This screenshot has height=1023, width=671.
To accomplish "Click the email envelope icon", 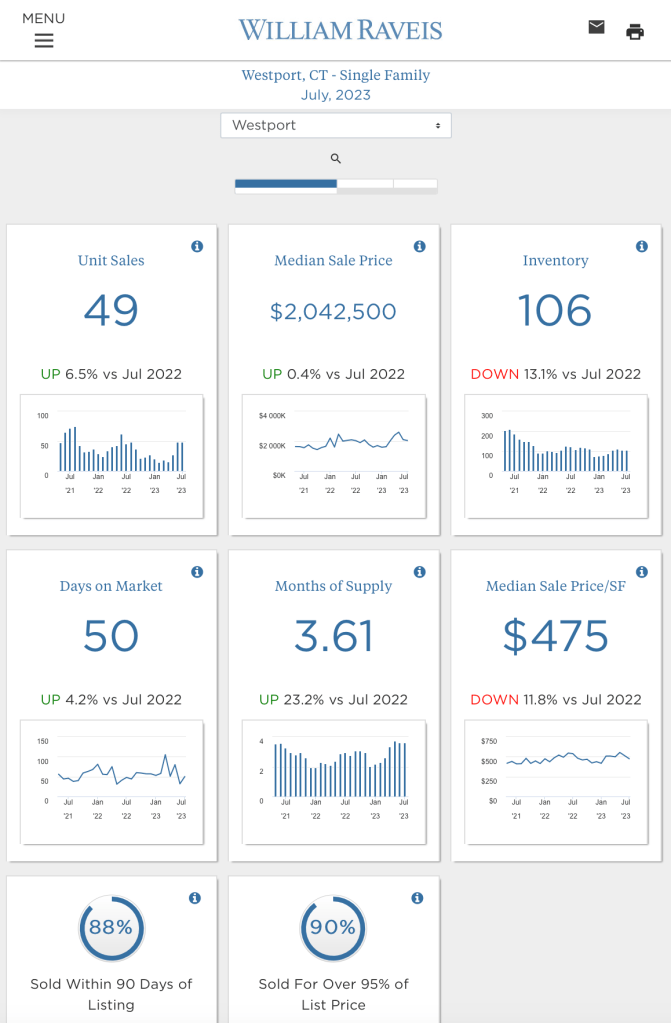I will point(596,28).
